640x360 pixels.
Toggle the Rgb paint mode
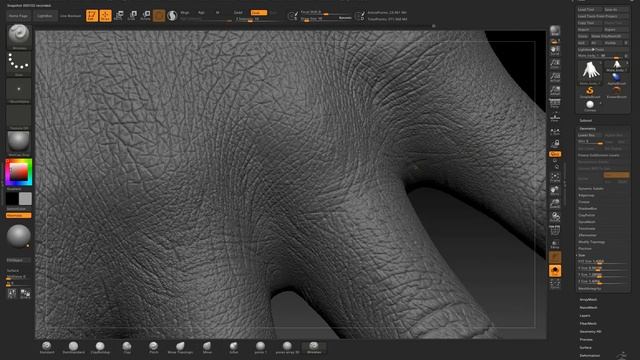coord(201,13)
